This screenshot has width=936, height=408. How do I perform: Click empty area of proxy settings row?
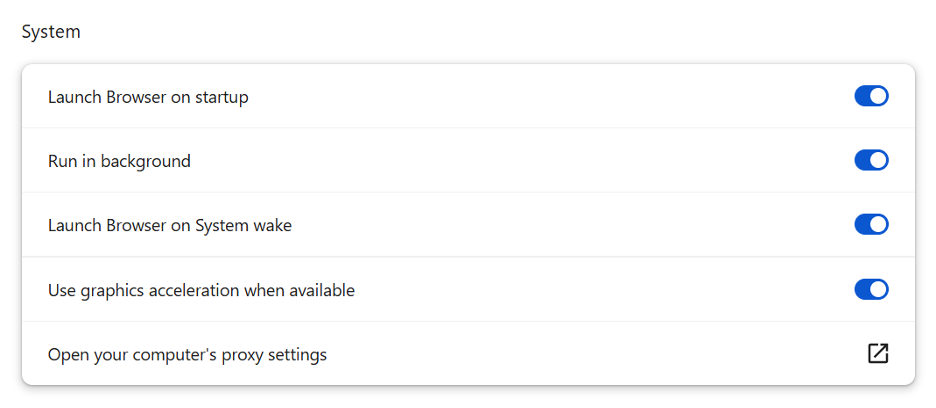pos(597,354)
